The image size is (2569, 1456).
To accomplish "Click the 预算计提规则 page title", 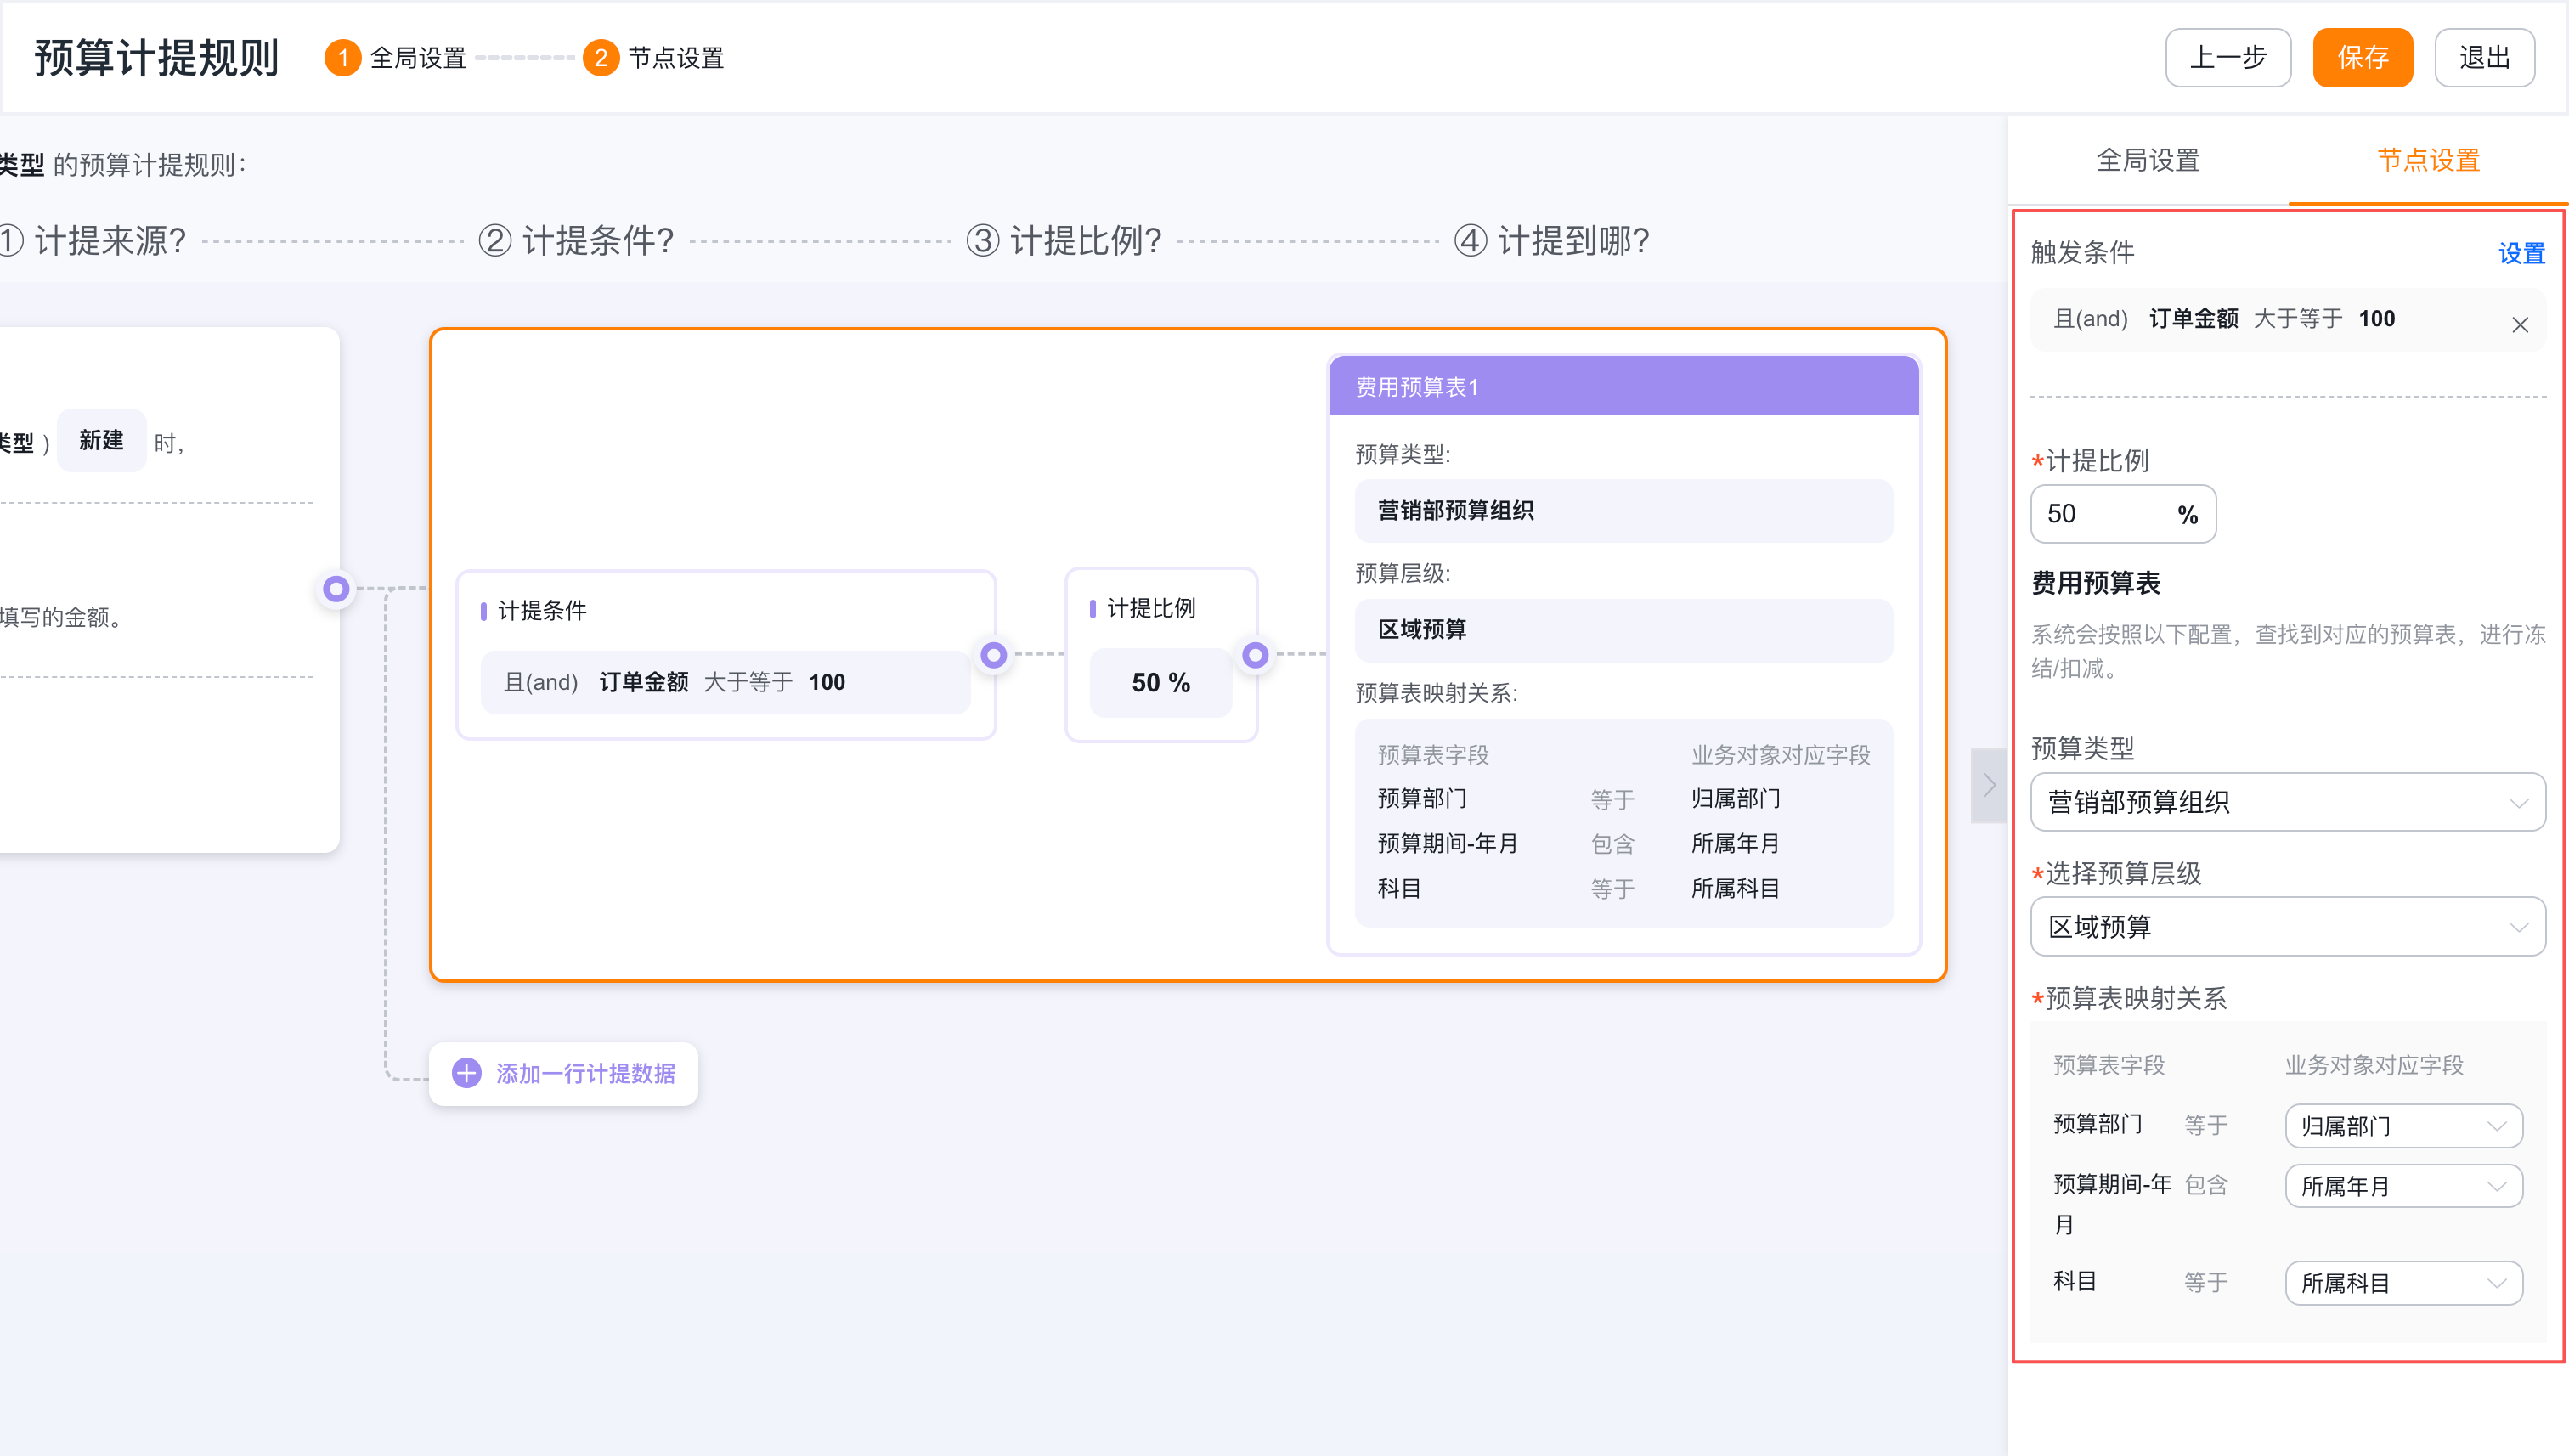I will (156, 58).
